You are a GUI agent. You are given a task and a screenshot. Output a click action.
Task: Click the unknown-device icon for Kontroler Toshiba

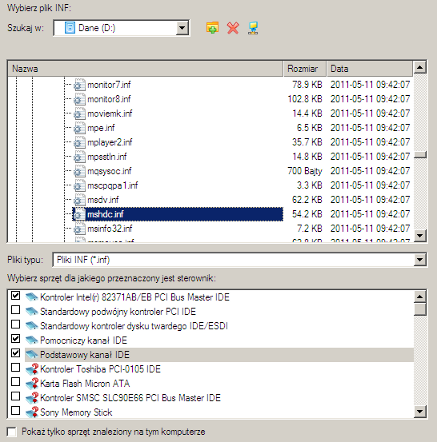pyautogui.click(x=32, y=369)
